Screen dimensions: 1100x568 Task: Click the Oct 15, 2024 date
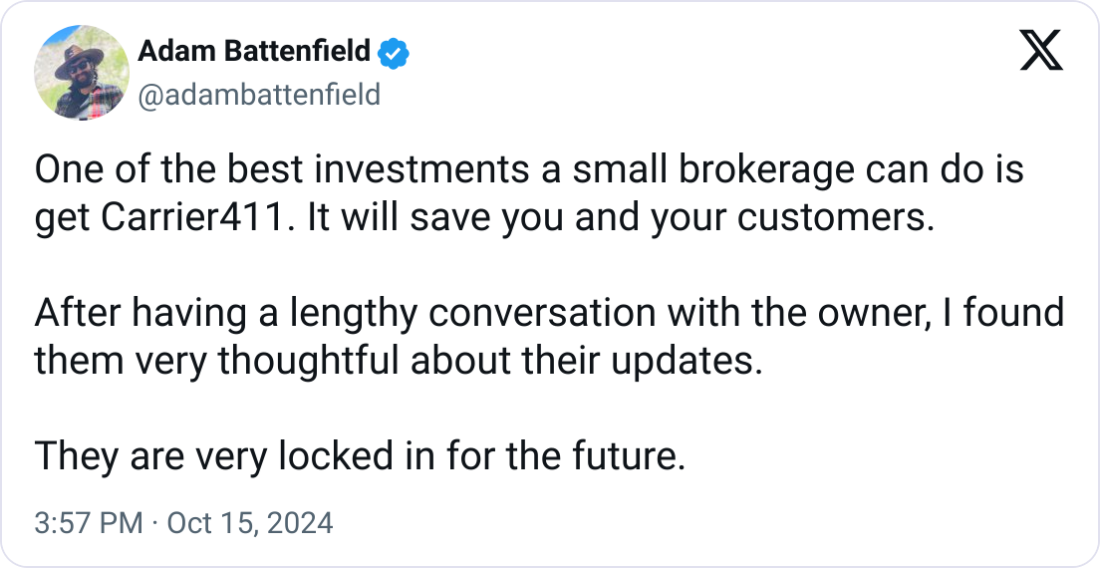coord(248,523)
